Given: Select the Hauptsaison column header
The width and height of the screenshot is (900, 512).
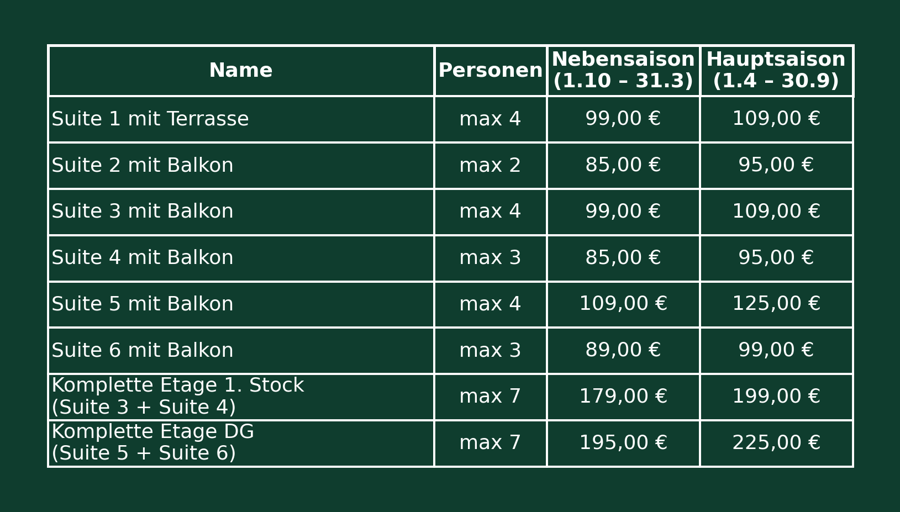Looking at the screenshot, I should tap(776, 71).
